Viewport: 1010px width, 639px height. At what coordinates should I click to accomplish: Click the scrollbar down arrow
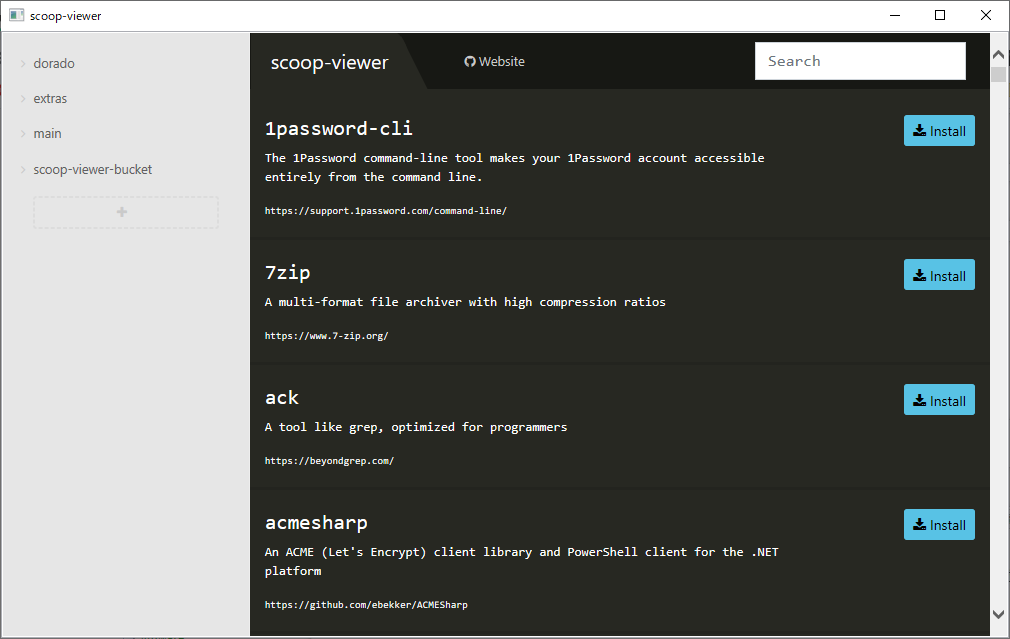[x=998, y=613]
